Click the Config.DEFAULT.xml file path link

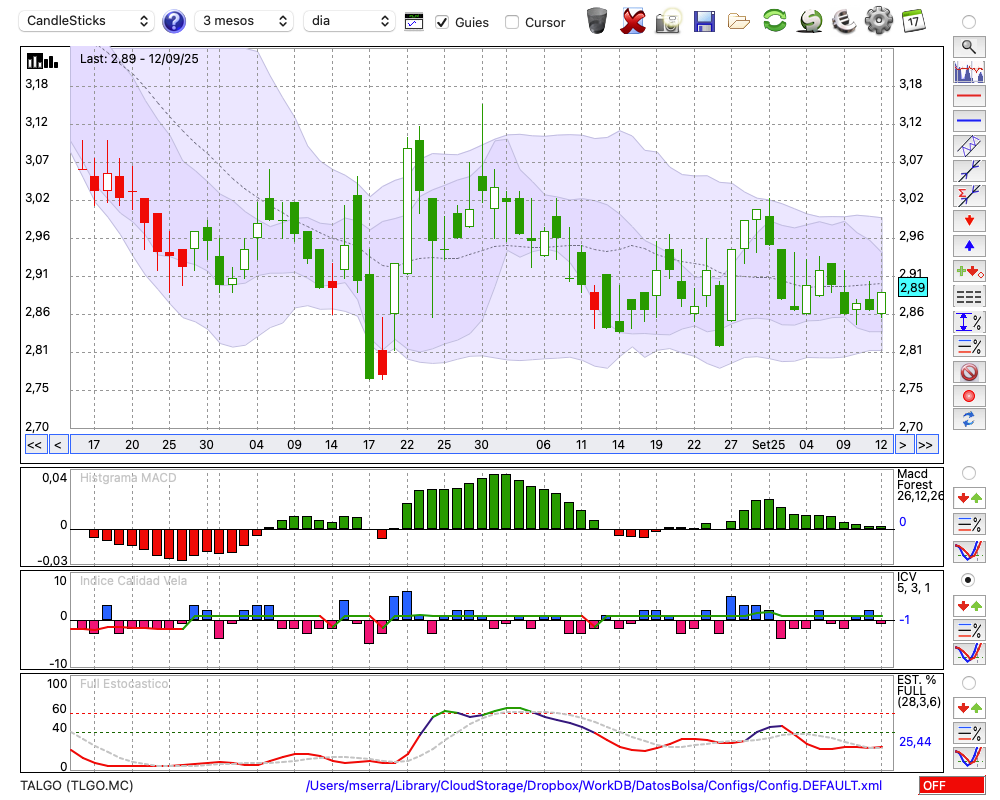pyautogui.click(x=594, y=785)
